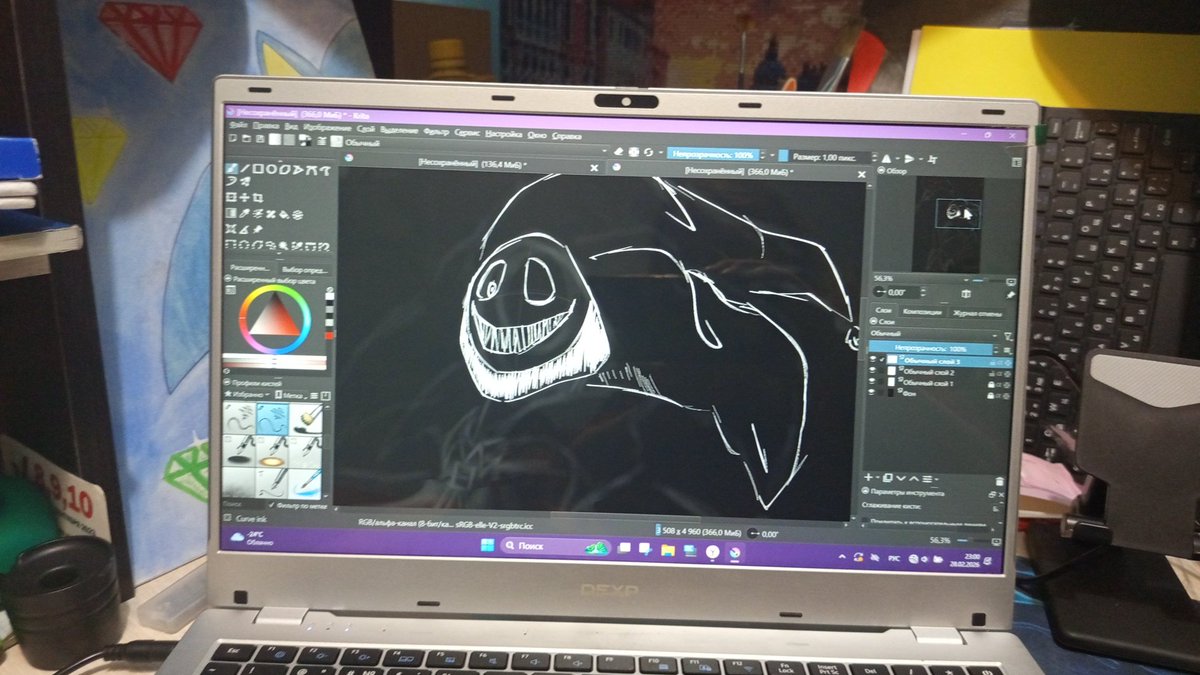Click the Open Document folder icon
The image size is (1200, 675).
coord(246,141)
